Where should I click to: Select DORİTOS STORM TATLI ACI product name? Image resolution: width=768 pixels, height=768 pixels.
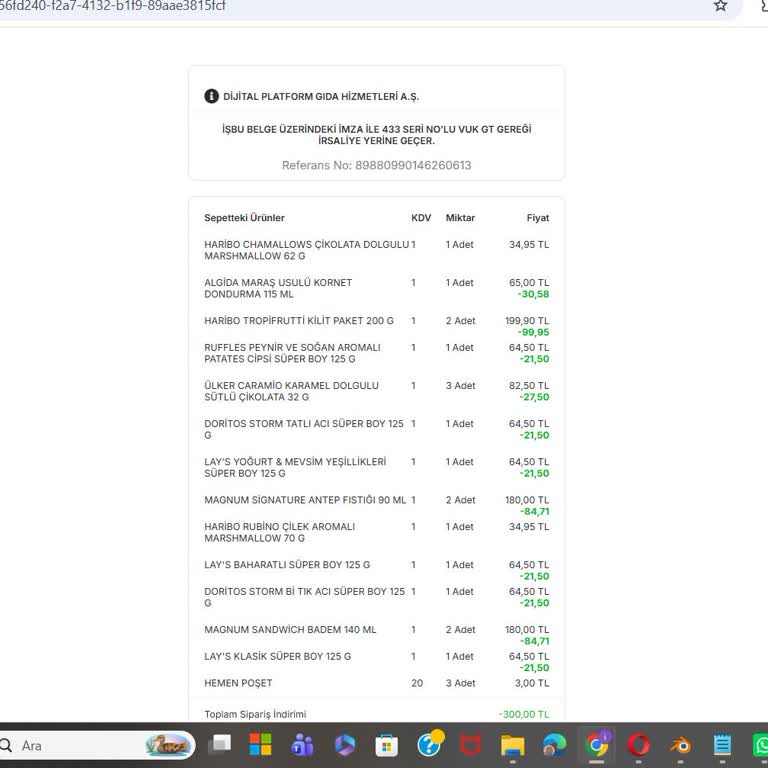point(304,429)
